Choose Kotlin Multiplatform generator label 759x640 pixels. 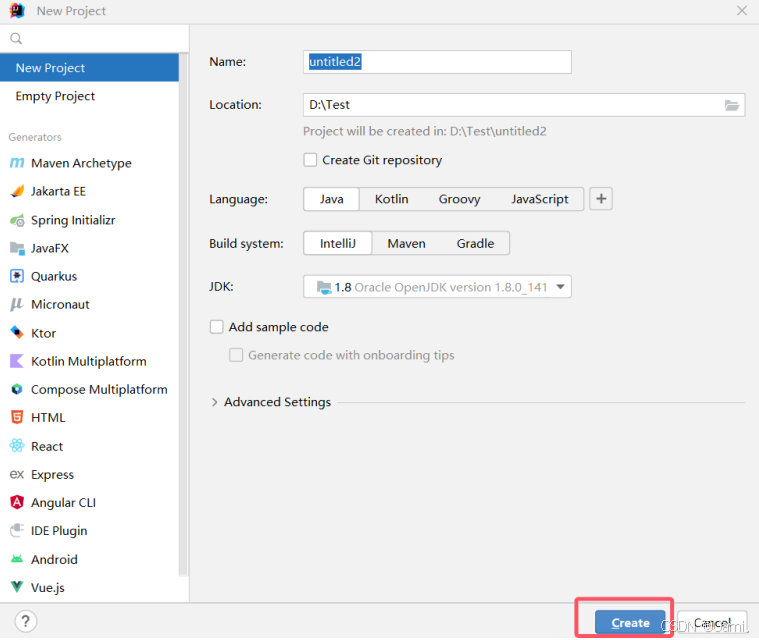pos(89,361)
